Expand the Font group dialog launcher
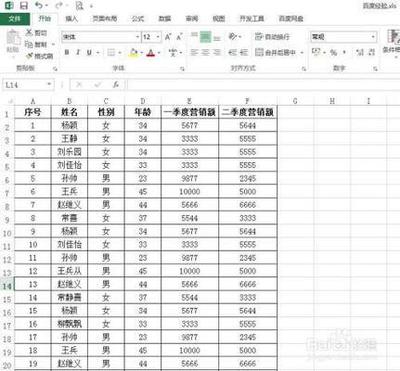 (x=182, y=69)
